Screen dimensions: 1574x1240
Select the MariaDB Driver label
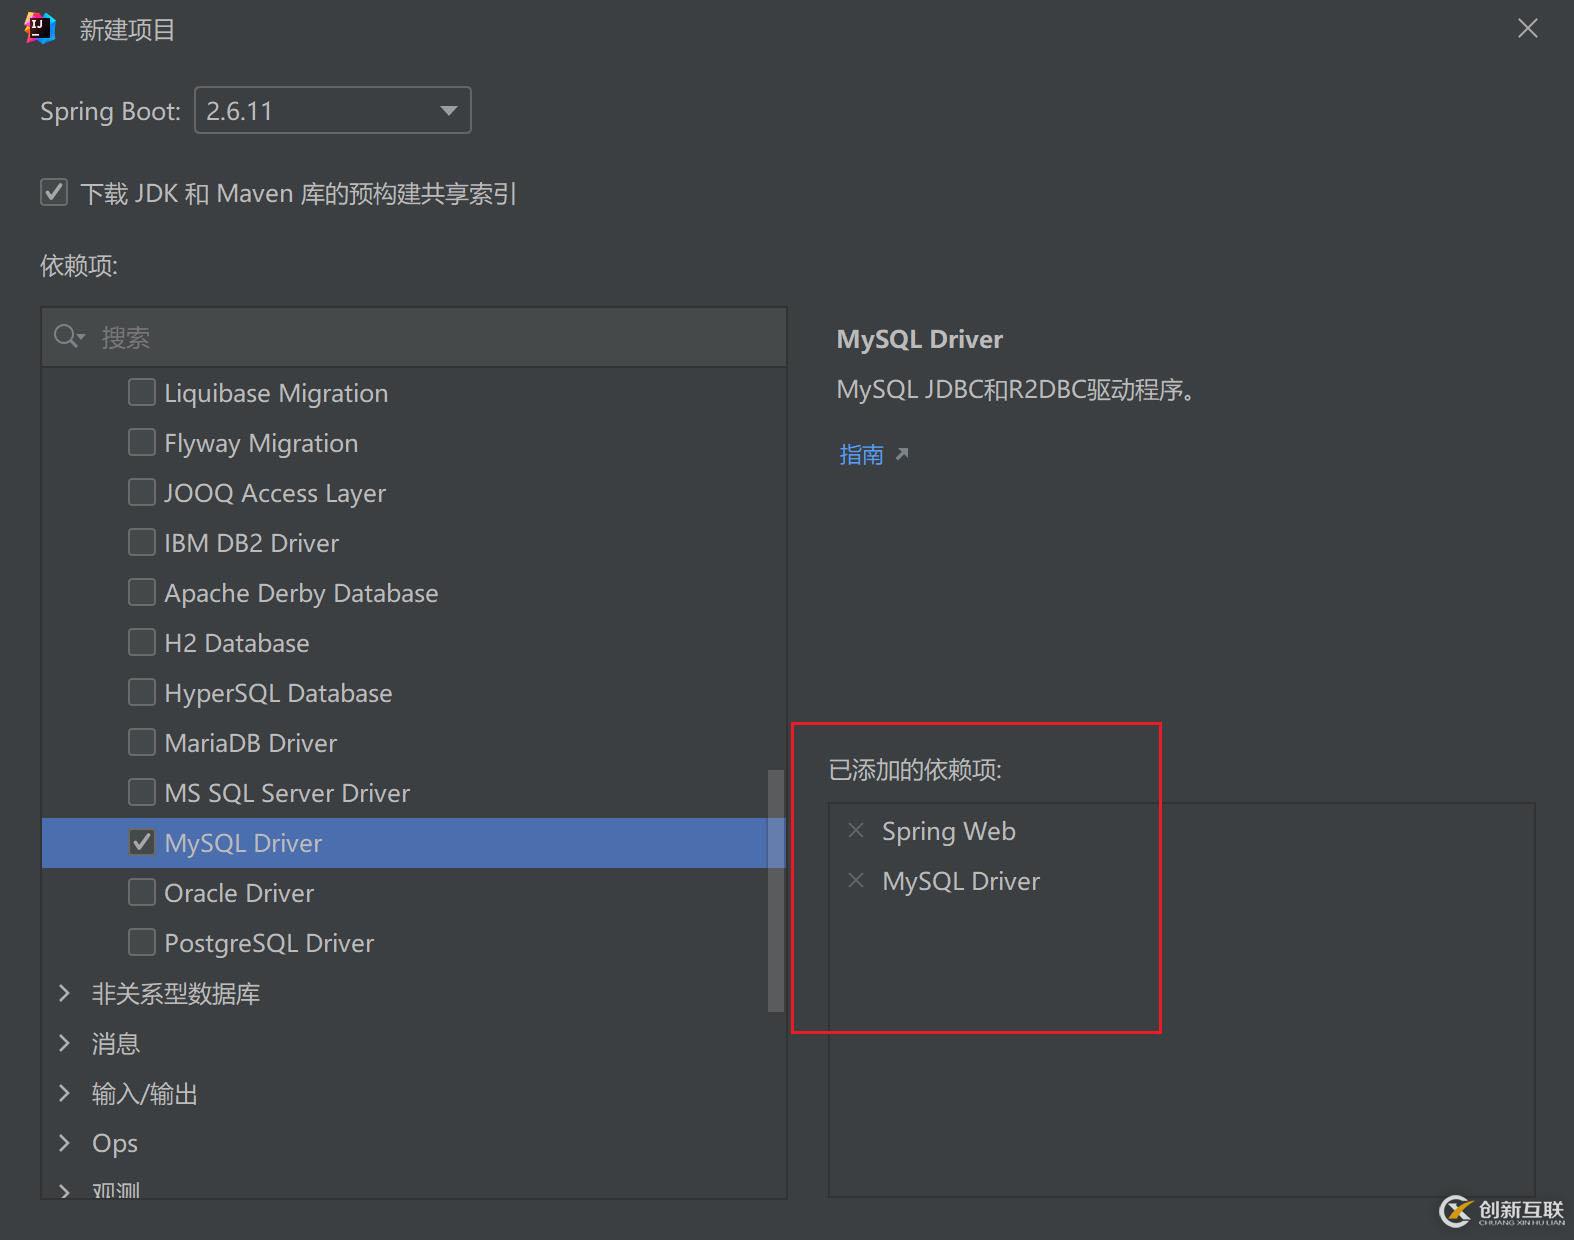(x=251, y=743)
